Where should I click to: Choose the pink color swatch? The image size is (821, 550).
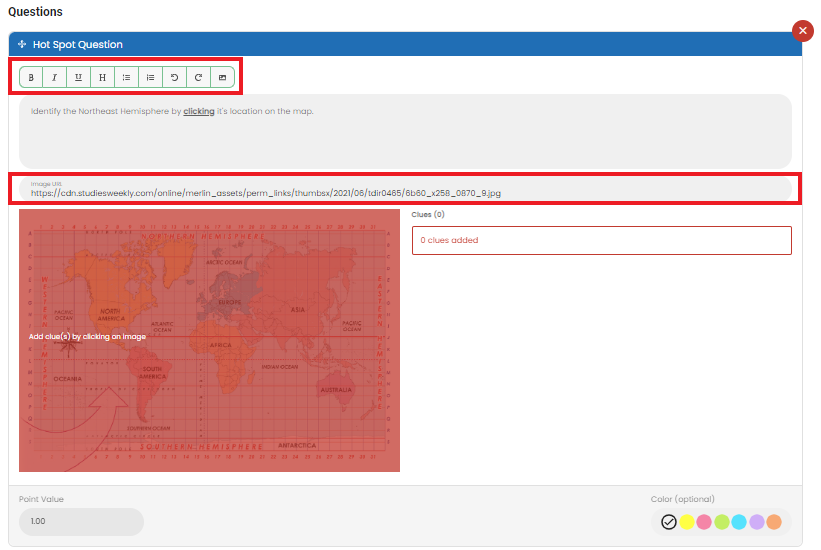pos(704,522)
